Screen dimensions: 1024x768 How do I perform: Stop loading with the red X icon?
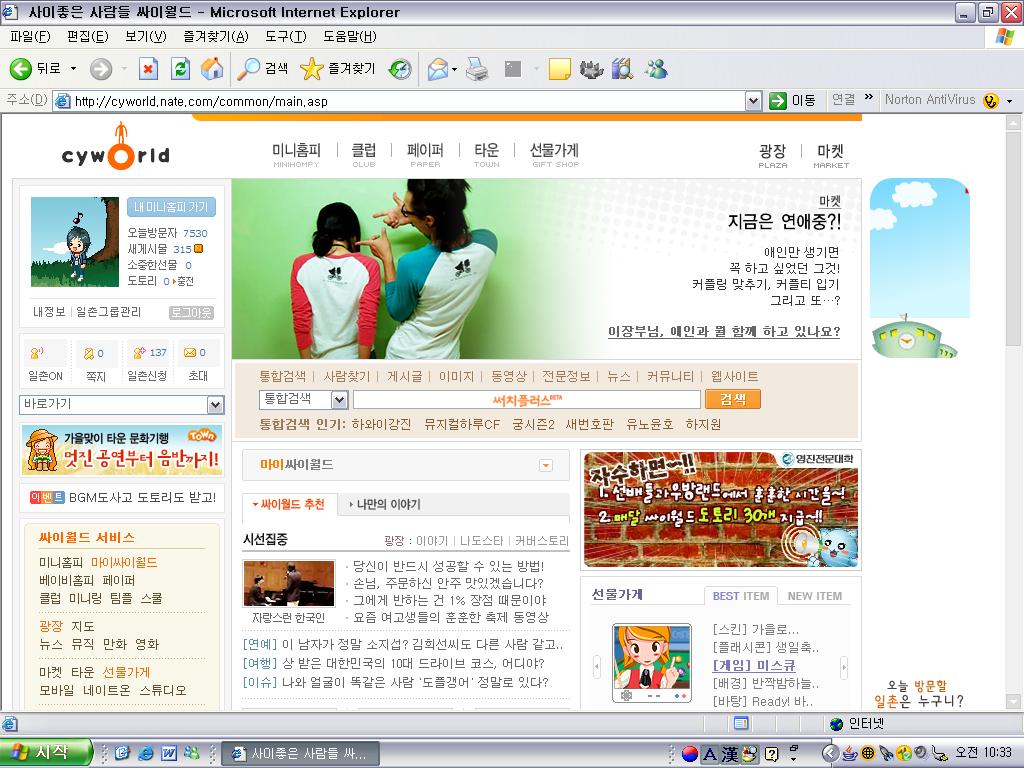click(149, 69)
